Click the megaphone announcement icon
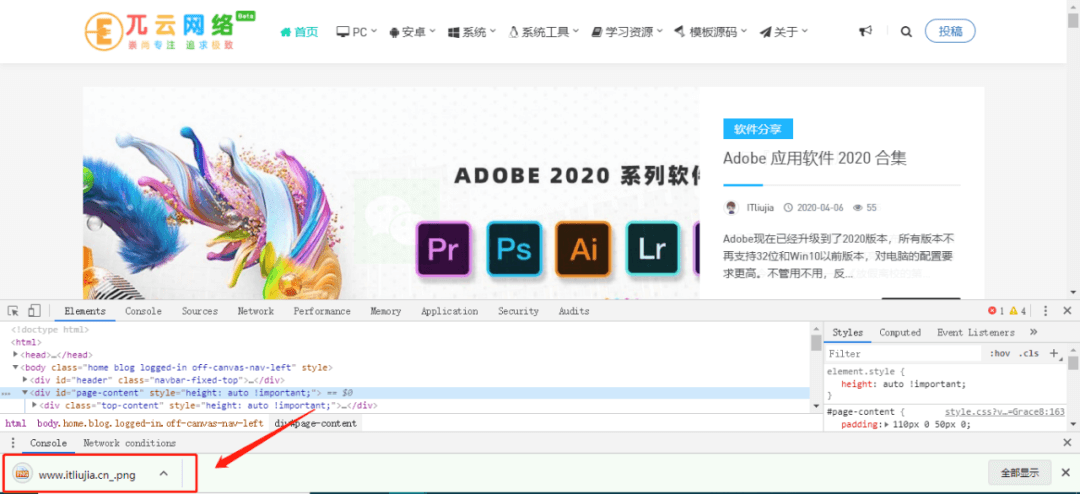 [x=866, y=31]
